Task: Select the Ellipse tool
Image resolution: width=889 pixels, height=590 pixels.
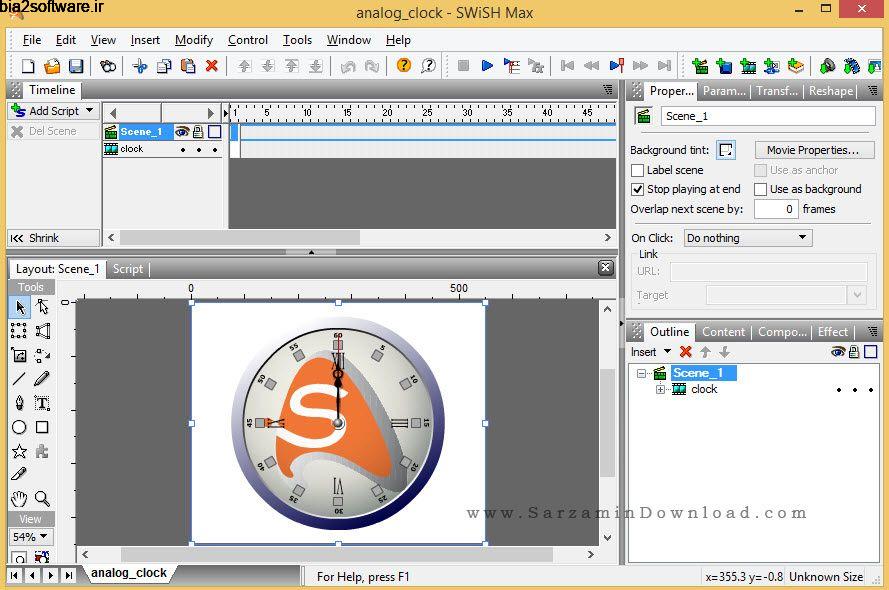Action: pos(18,427)
